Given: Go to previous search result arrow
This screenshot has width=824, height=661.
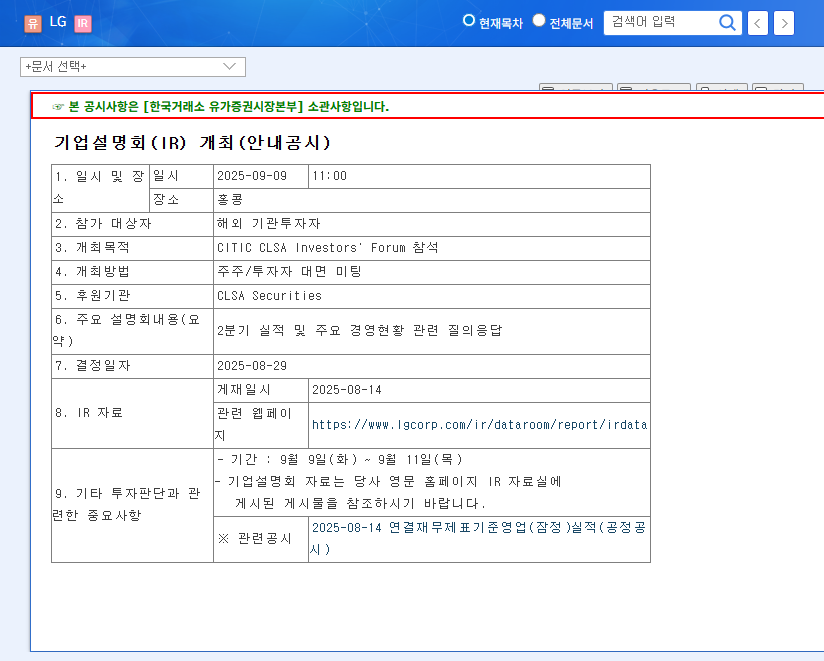Looking at the screenshot, I should (757, 23).
